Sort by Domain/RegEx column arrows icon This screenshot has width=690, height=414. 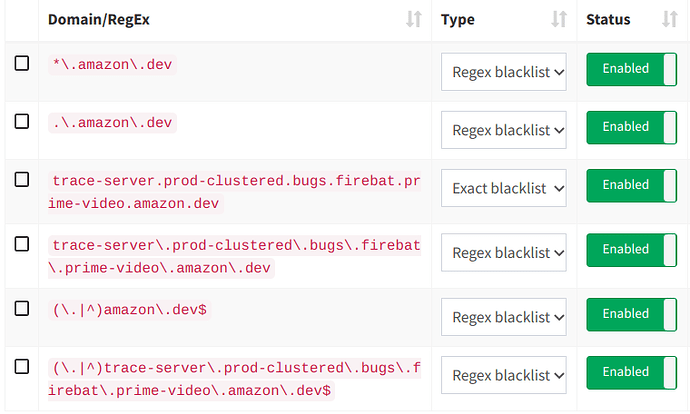pos(414,20)
